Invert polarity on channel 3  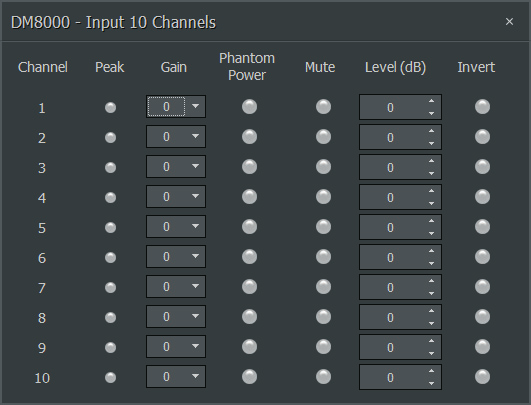[x=483, y=167]
